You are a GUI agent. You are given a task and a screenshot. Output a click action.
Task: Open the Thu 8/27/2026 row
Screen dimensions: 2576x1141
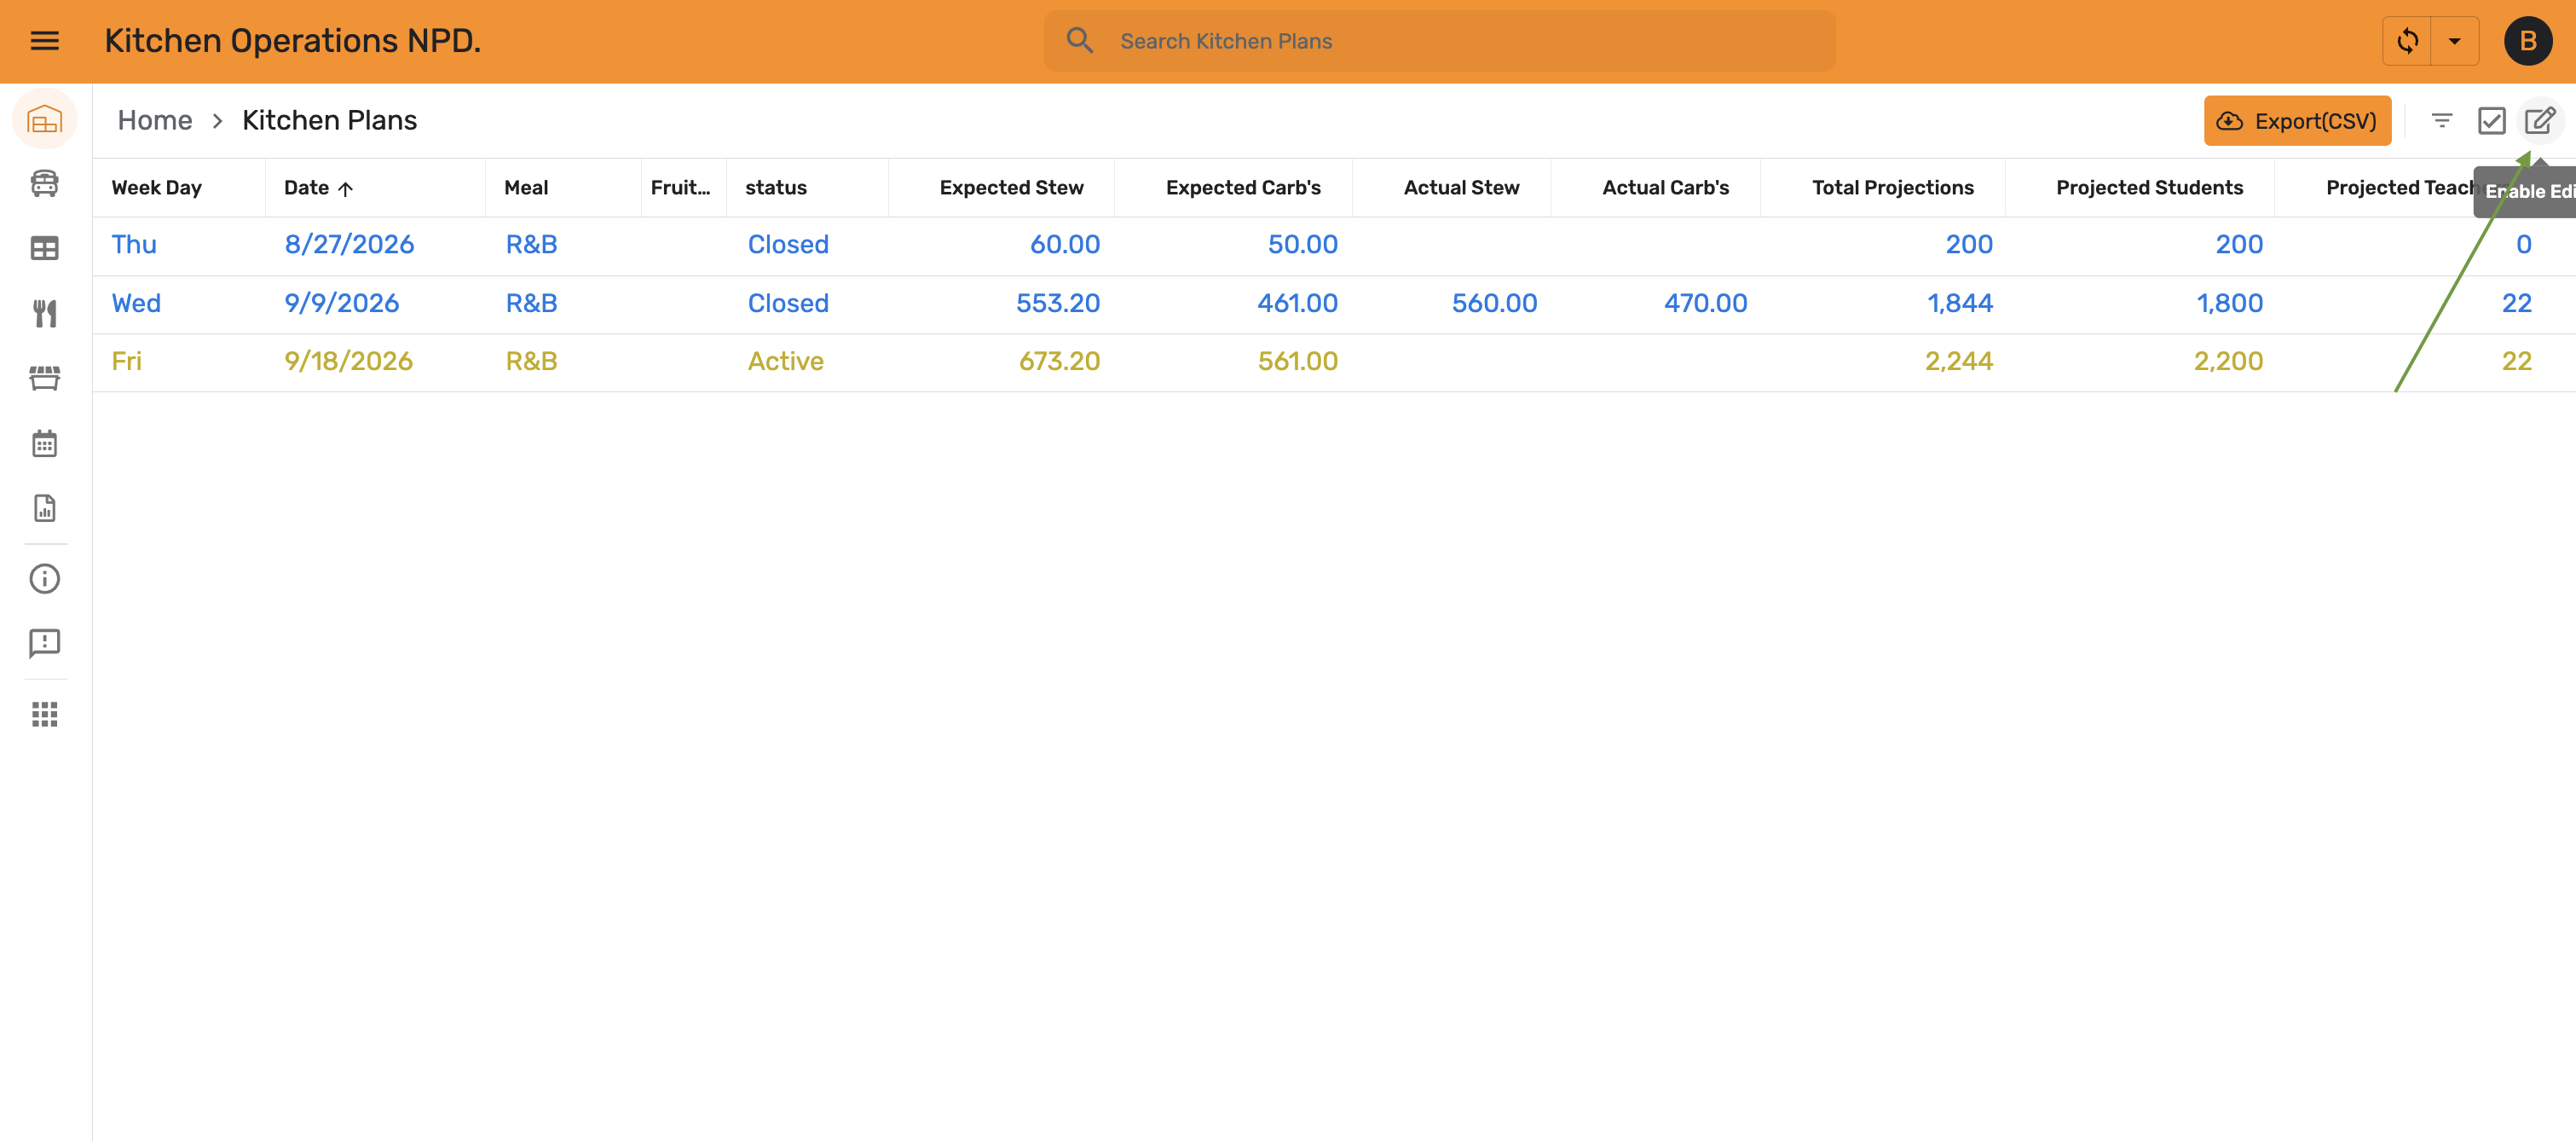coord(1334,245)
